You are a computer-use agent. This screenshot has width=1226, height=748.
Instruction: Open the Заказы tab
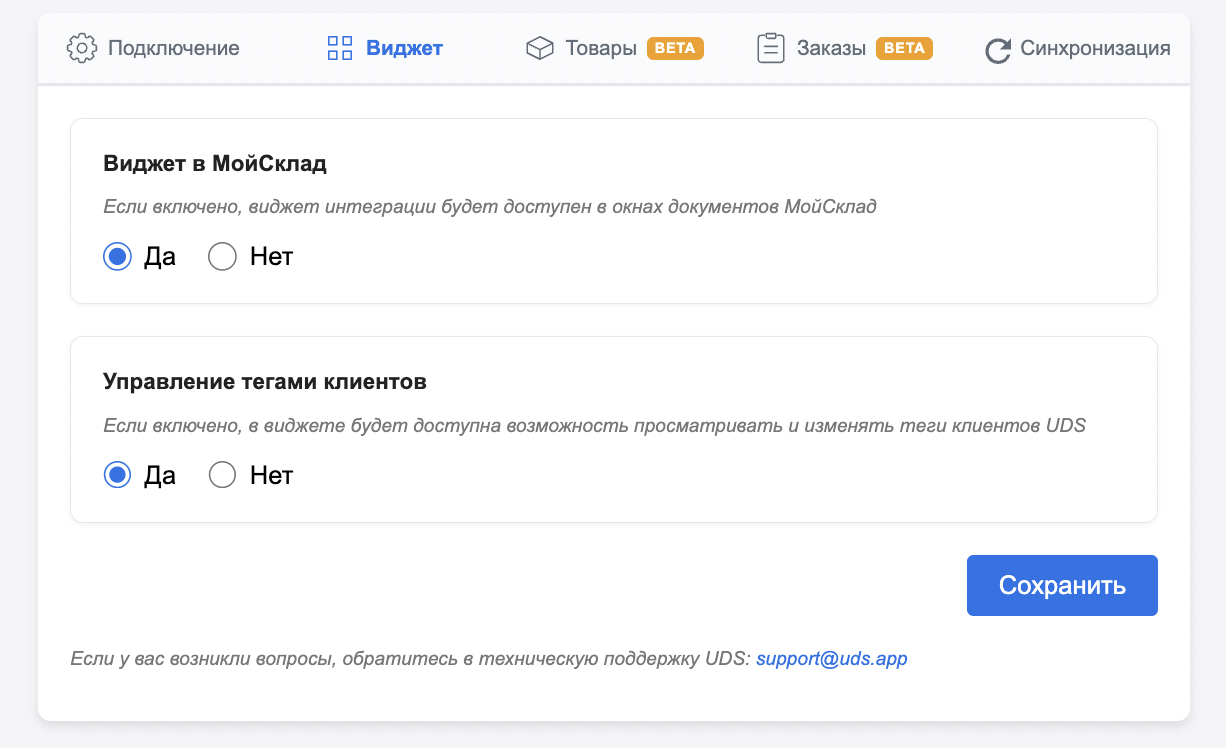[845, 48]
